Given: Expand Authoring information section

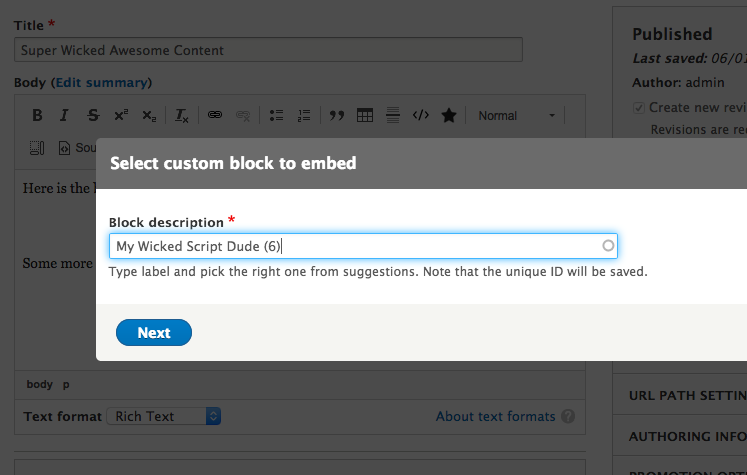Looking at the screenshot, I should [686, 436].
